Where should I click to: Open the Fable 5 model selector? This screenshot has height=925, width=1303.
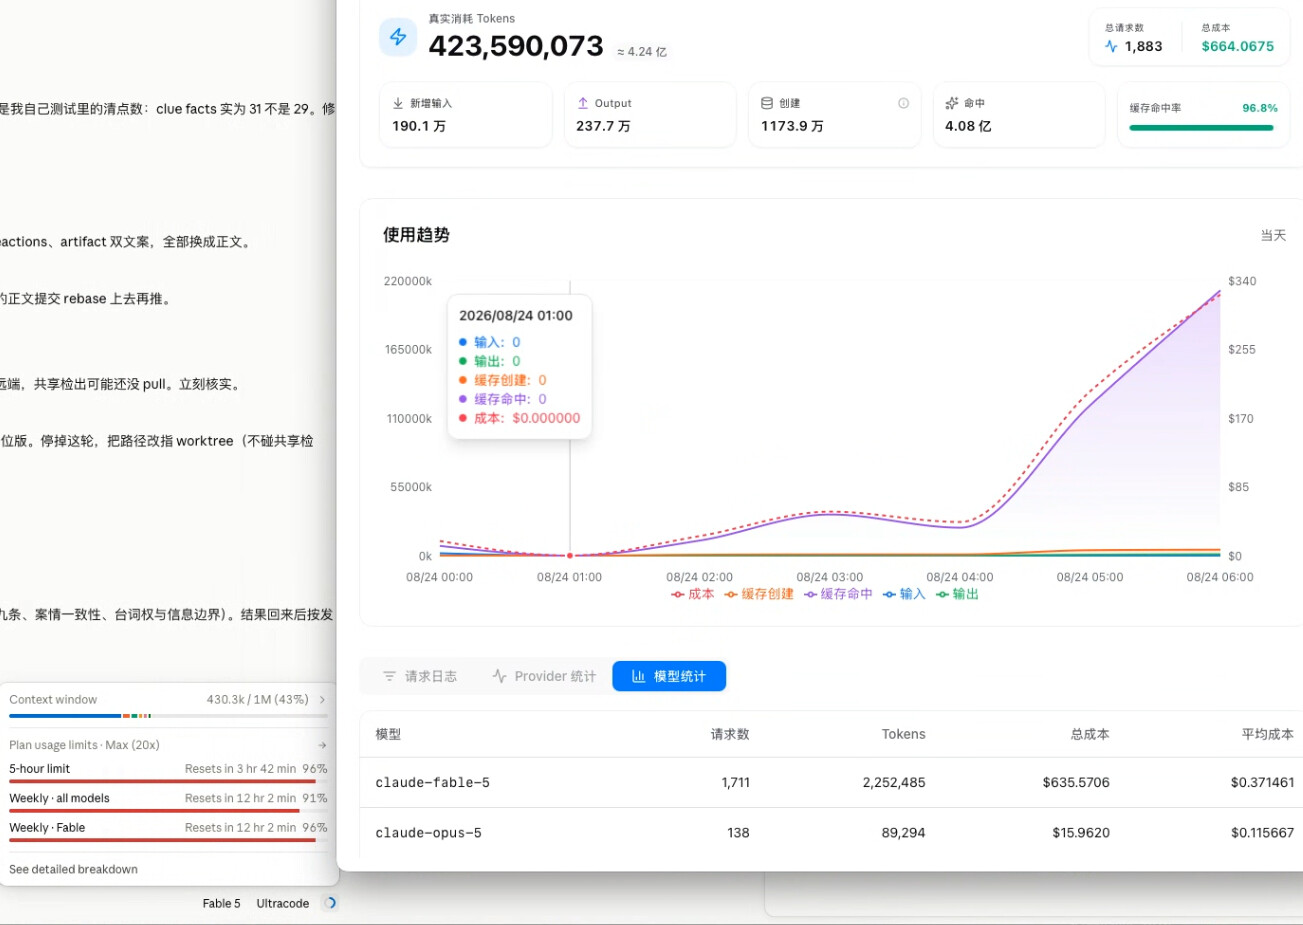pos(221,903)
